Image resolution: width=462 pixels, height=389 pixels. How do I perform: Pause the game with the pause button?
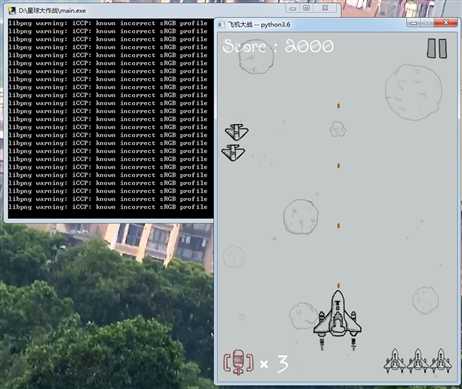[x=437, y=49]
